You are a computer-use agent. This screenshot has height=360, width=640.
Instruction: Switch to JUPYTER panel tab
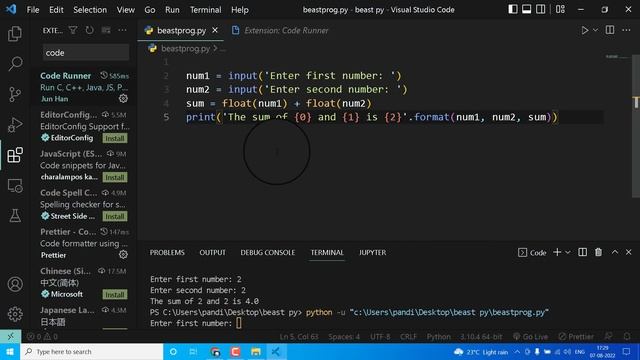[372, 253]
